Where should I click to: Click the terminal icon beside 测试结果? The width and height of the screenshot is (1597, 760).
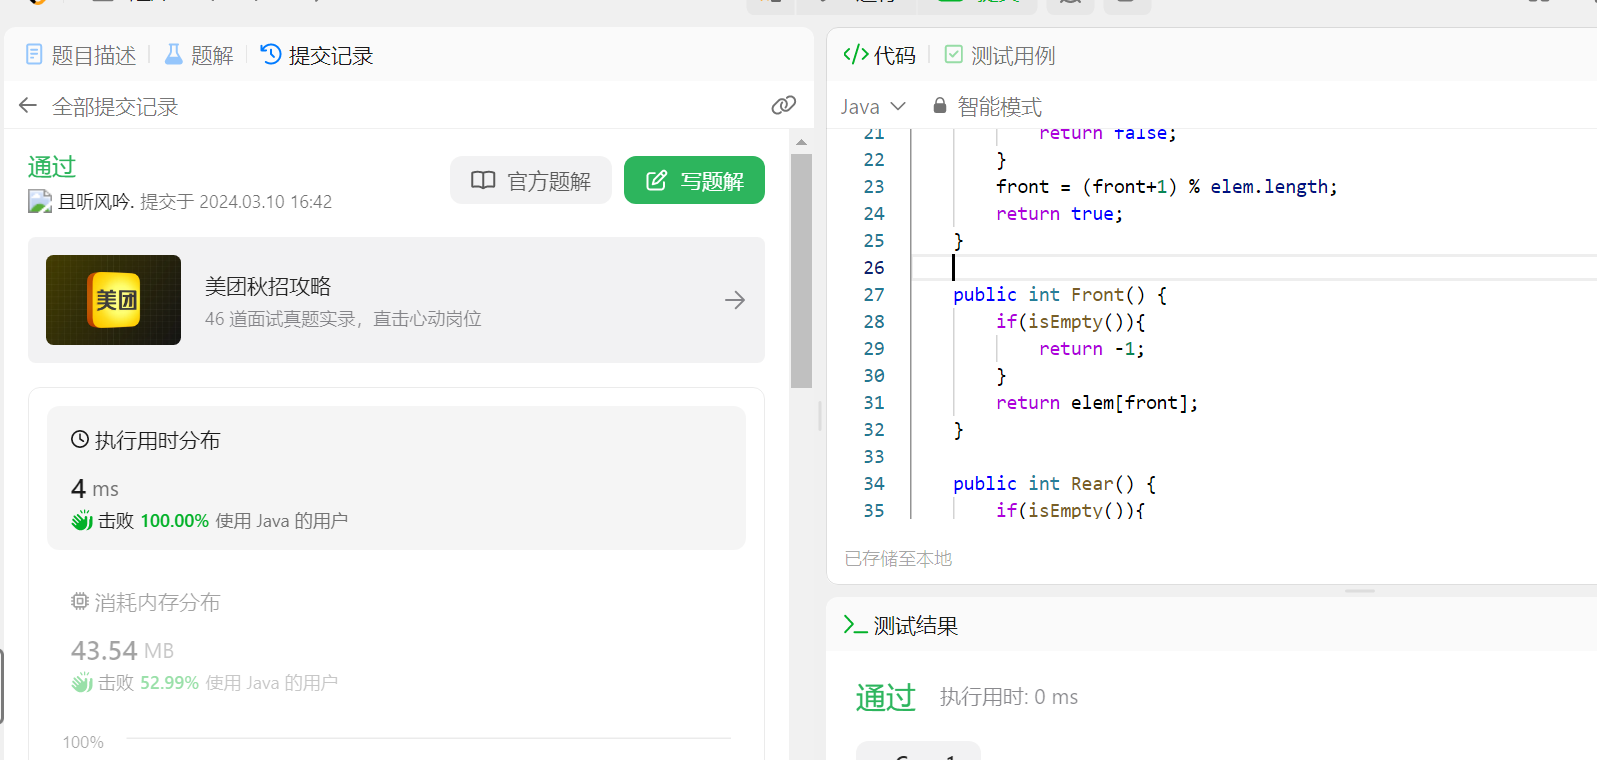tap(855, 625)
